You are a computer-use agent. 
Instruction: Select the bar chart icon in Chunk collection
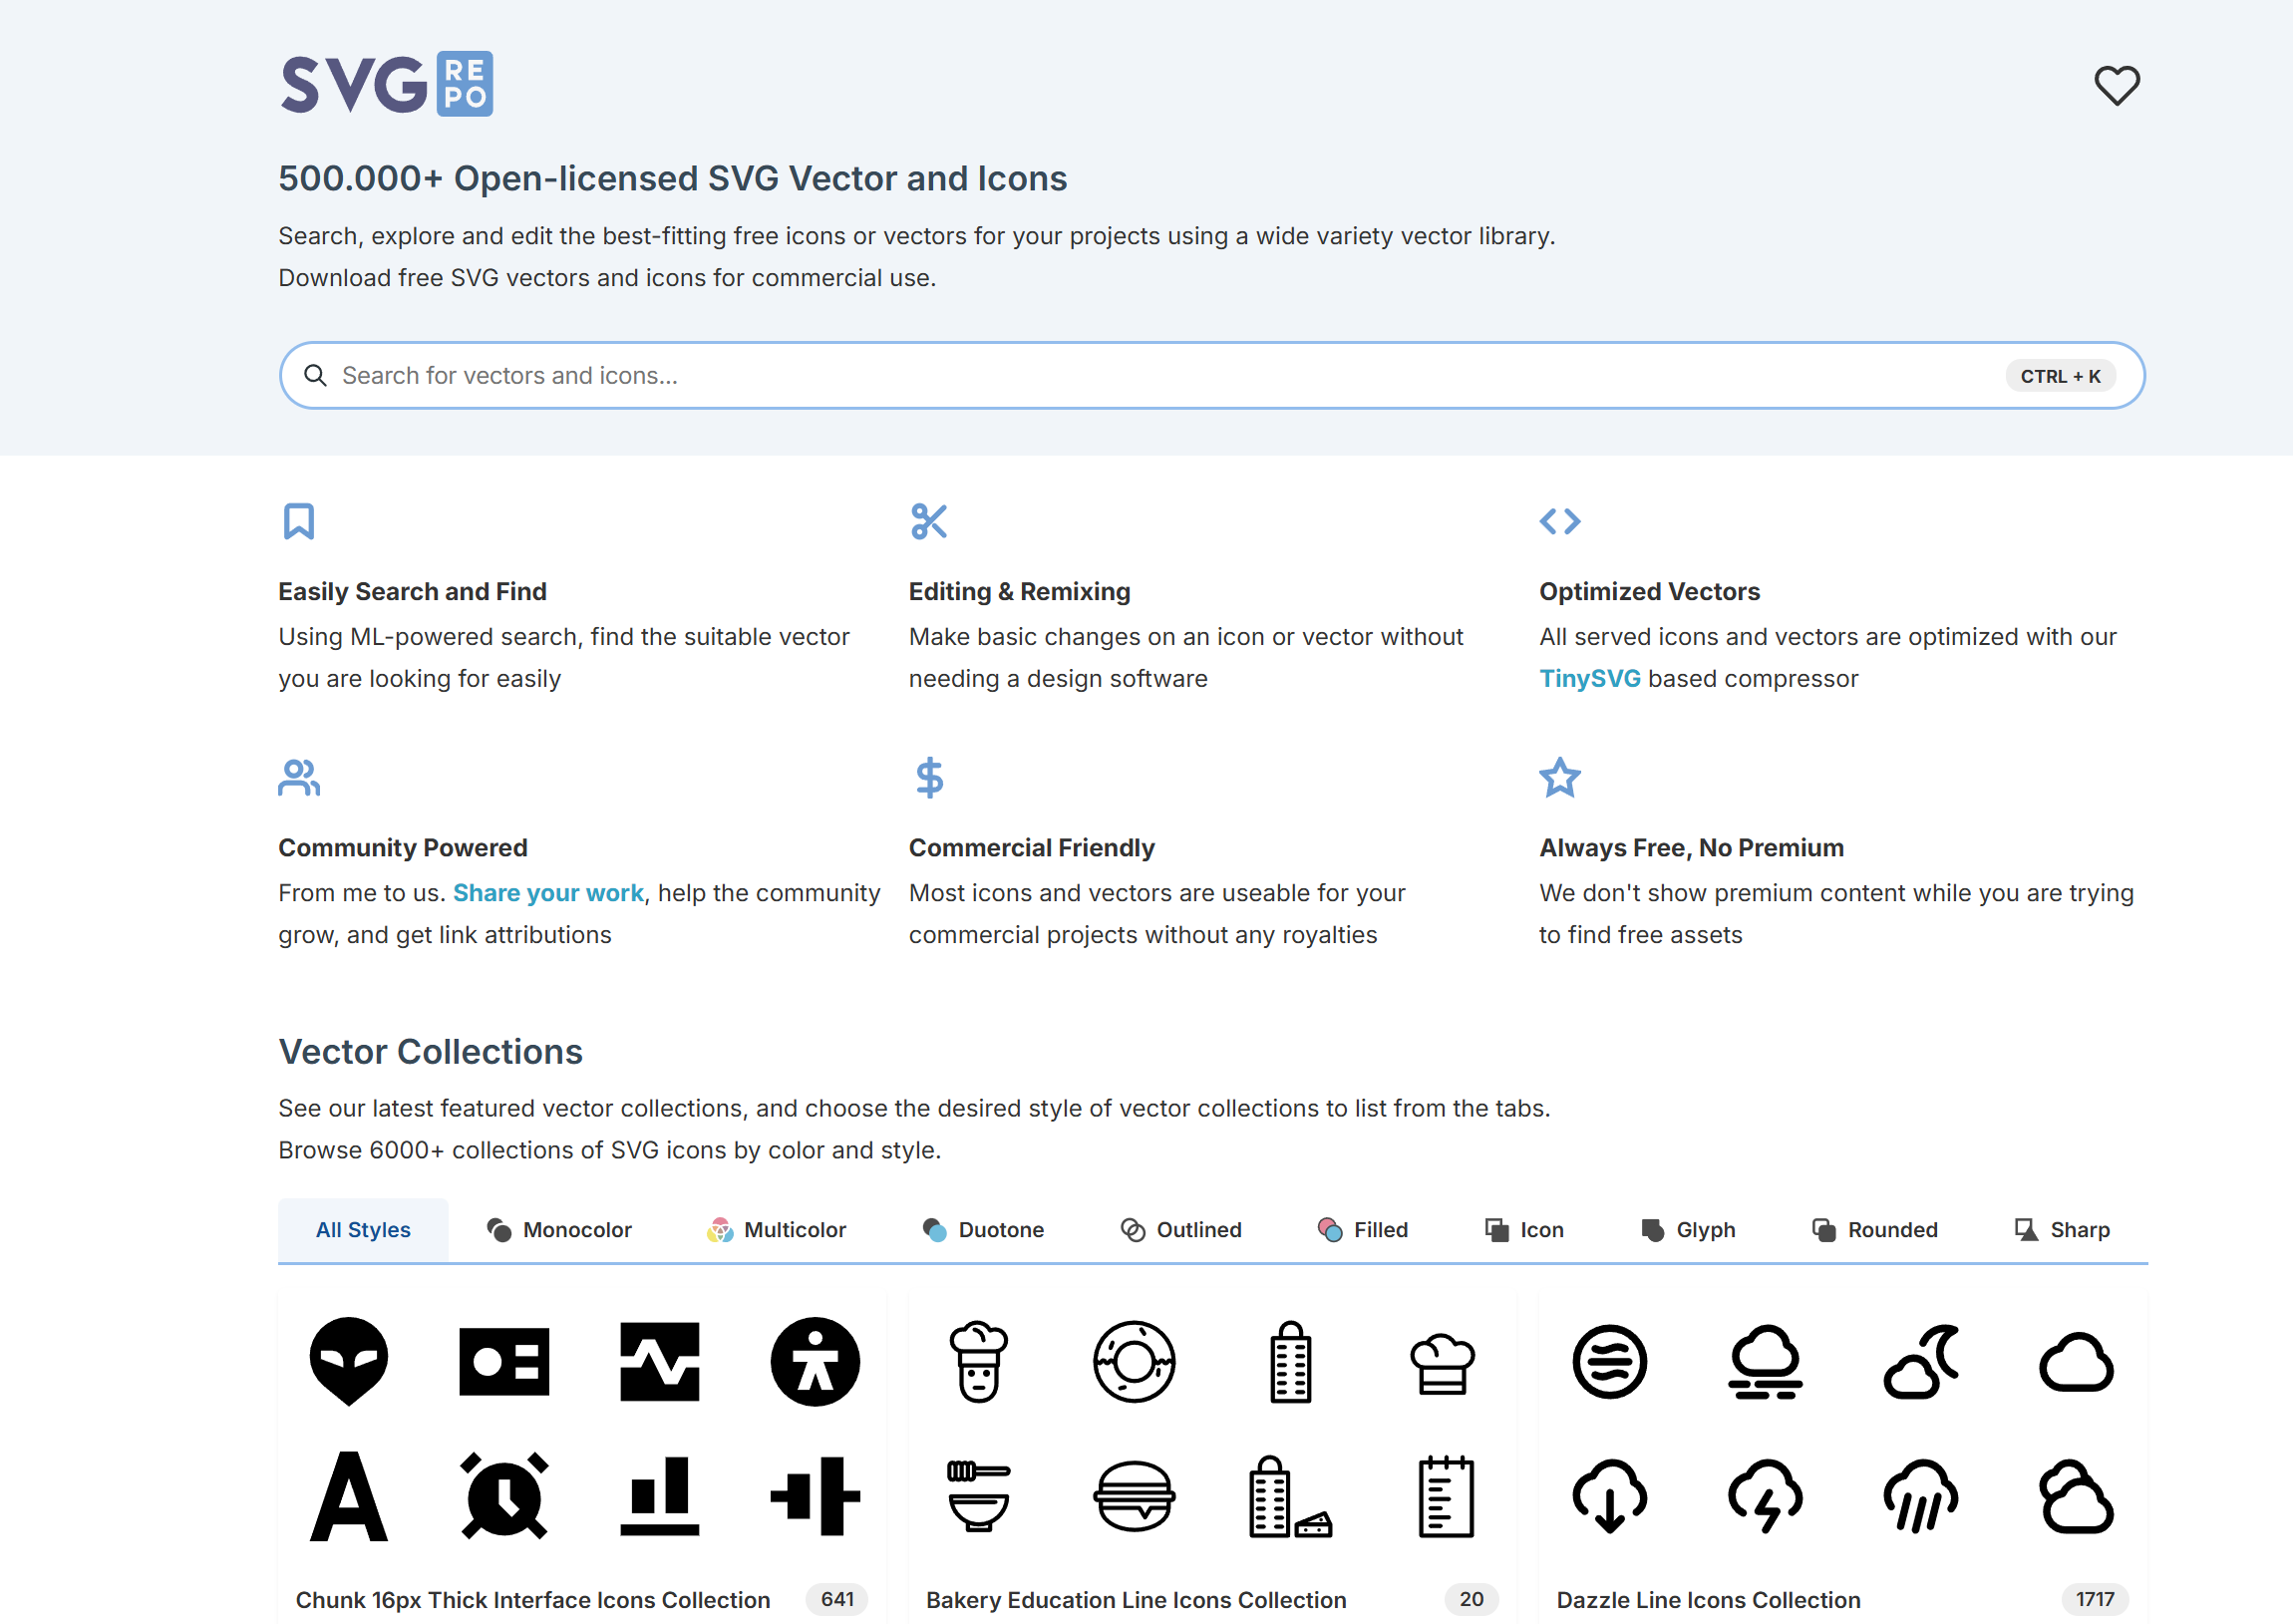tap(660, 1495)
